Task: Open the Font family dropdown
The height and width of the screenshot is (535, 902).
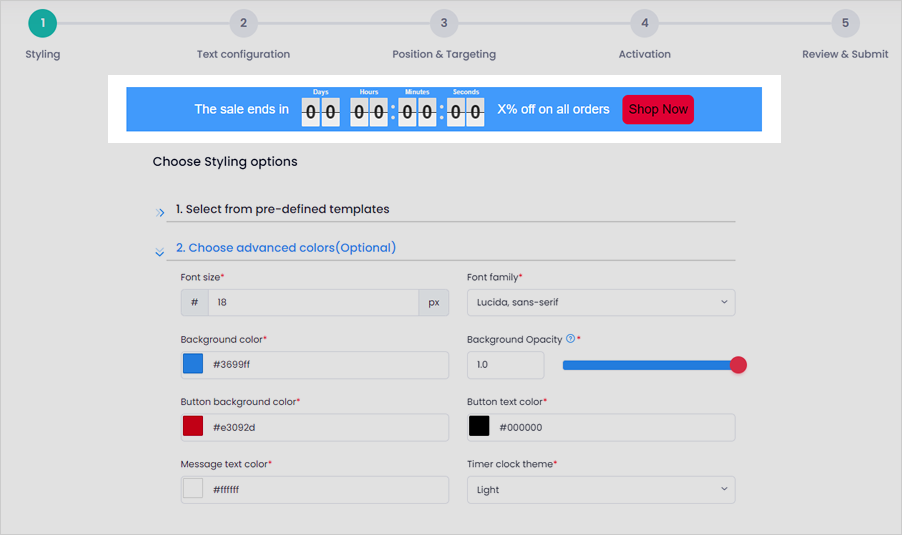Action: (601, 303)
